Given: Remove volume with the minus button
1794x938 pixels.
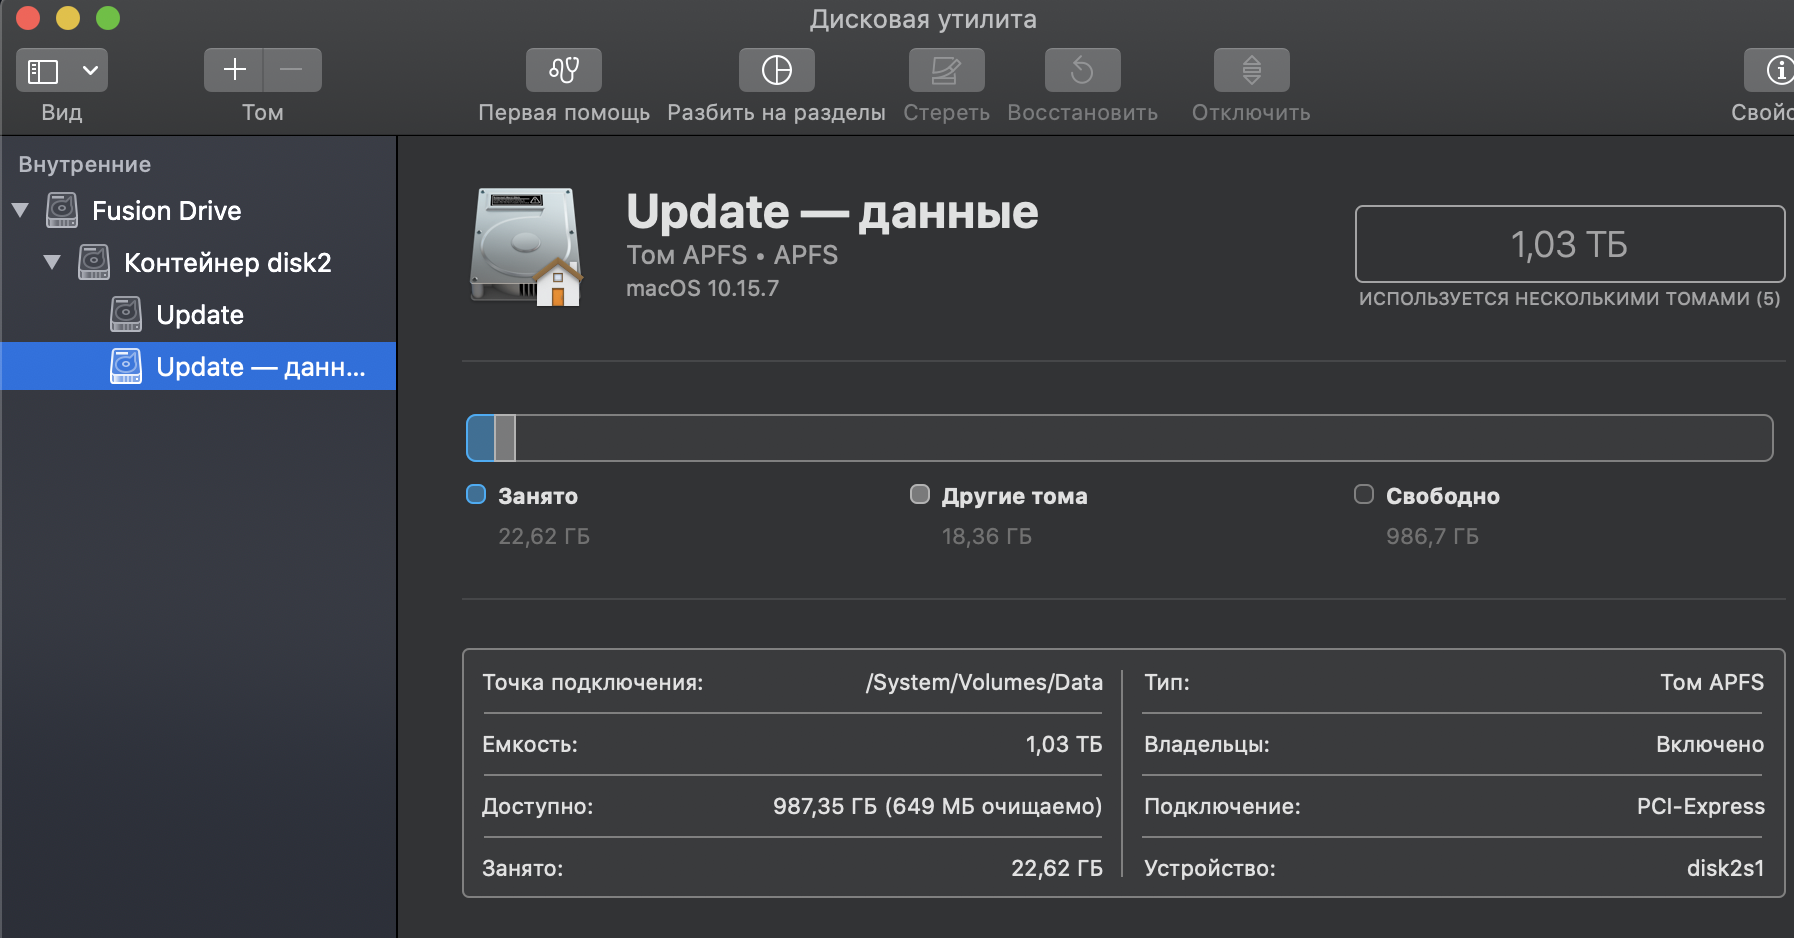Looking at the screenshot, I should pyautogui.click(x=292, y=70).
